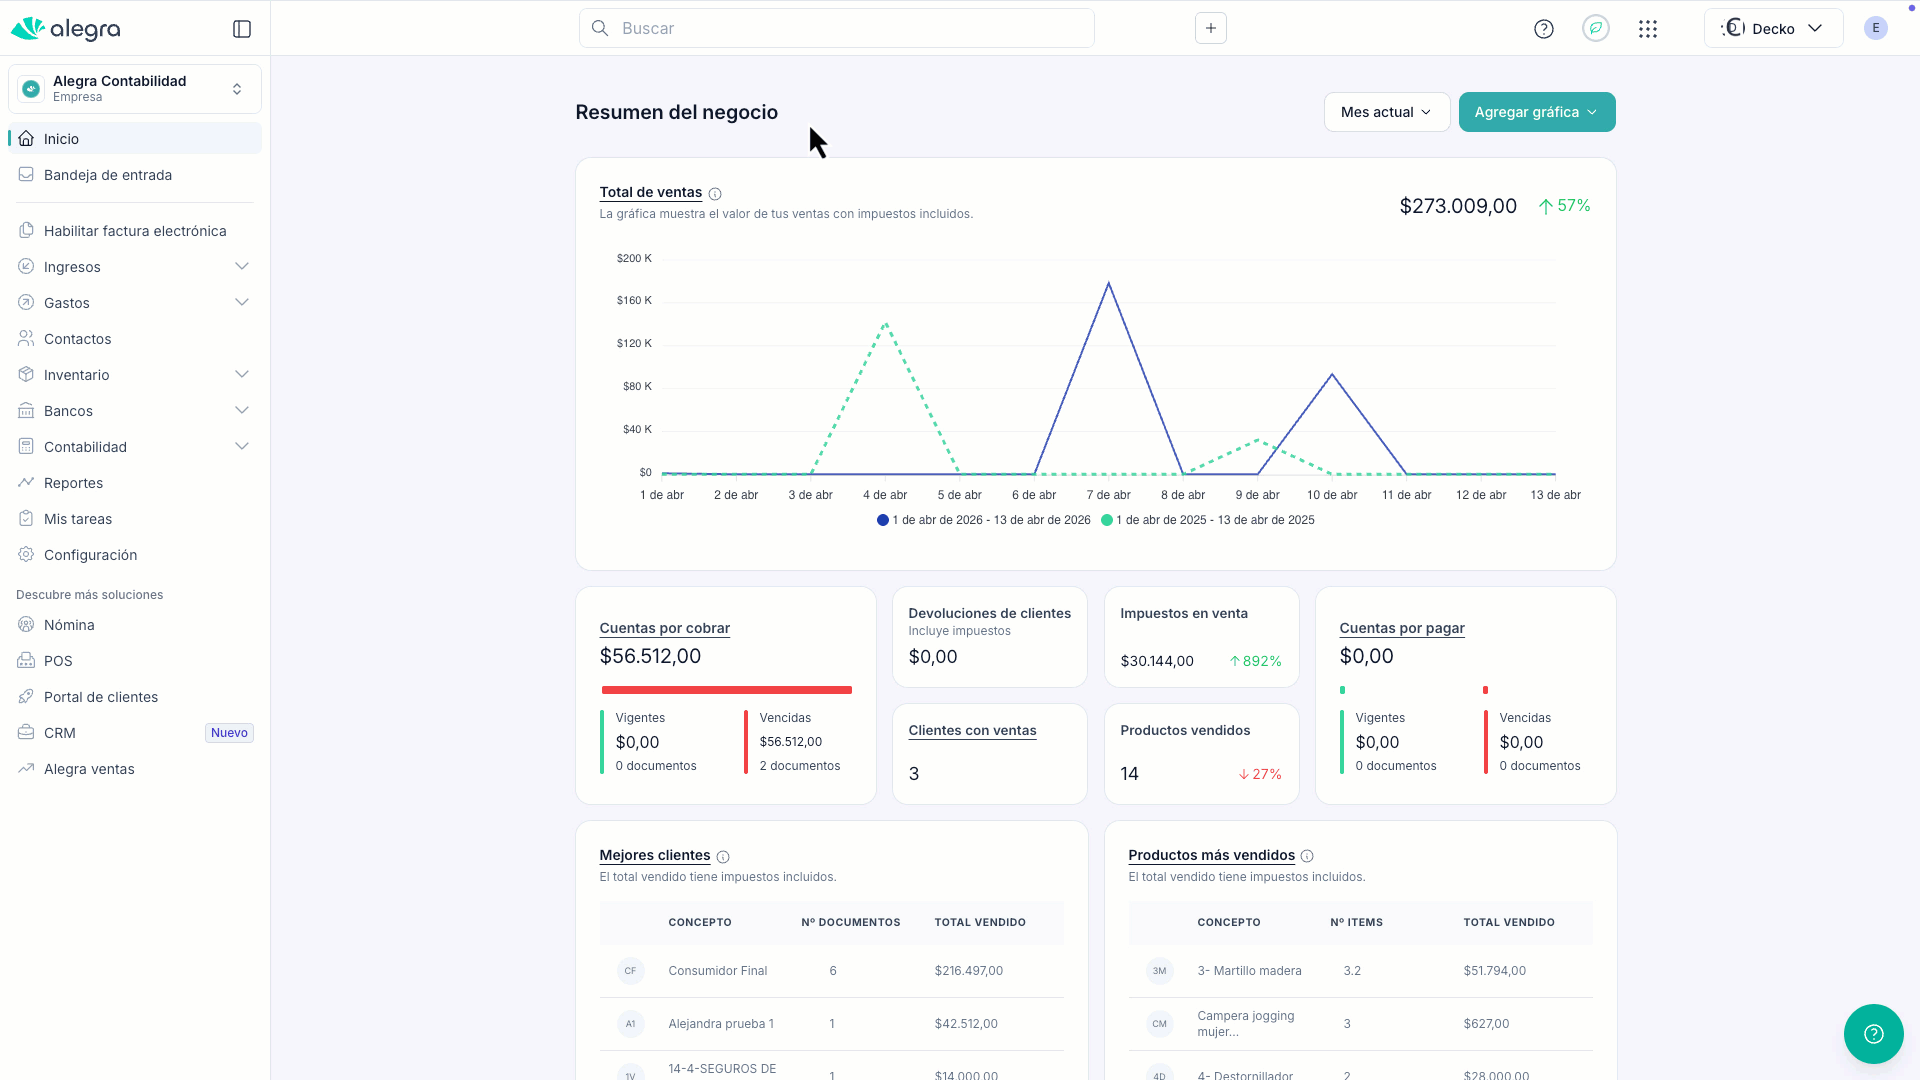
Task: Open the Alegra Contabilidad company switcher
Action: click(134, 89)
